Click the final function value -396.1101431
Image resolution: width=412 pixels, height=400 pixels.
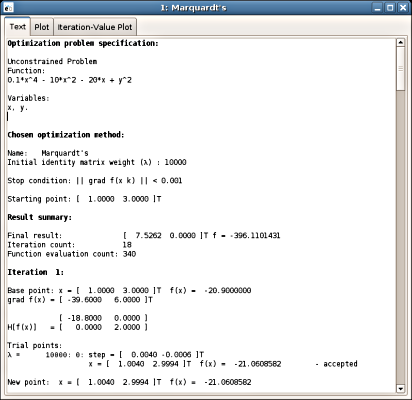click(x=255, y=236)
